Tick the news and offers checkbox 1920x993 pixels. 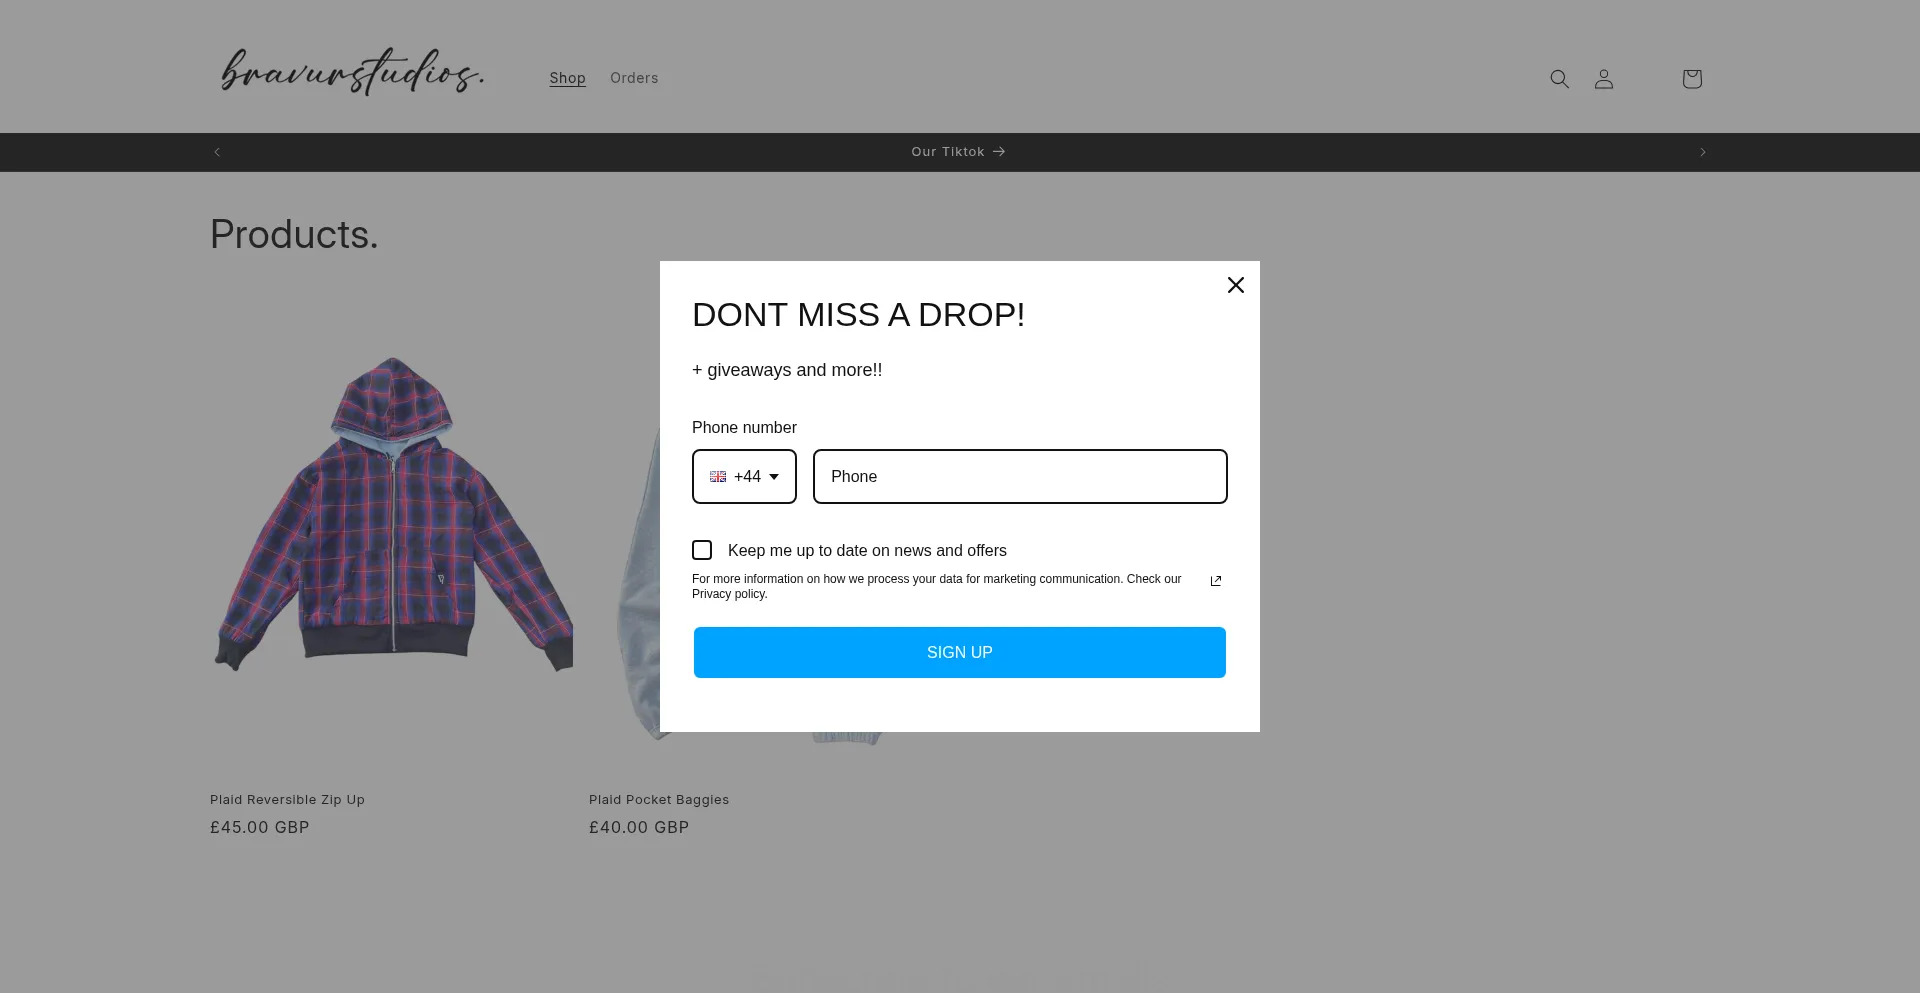[702, 550]
